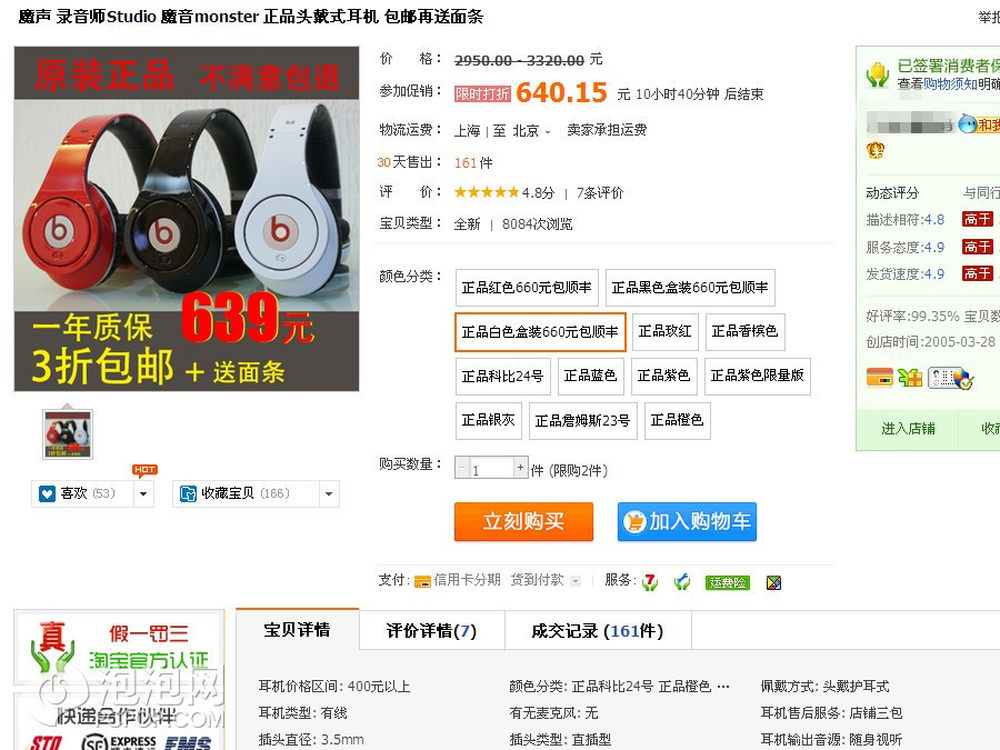Select color option 正品玫红
Image resolution: width=1000 pixels, height=750 pixels.
665,332
